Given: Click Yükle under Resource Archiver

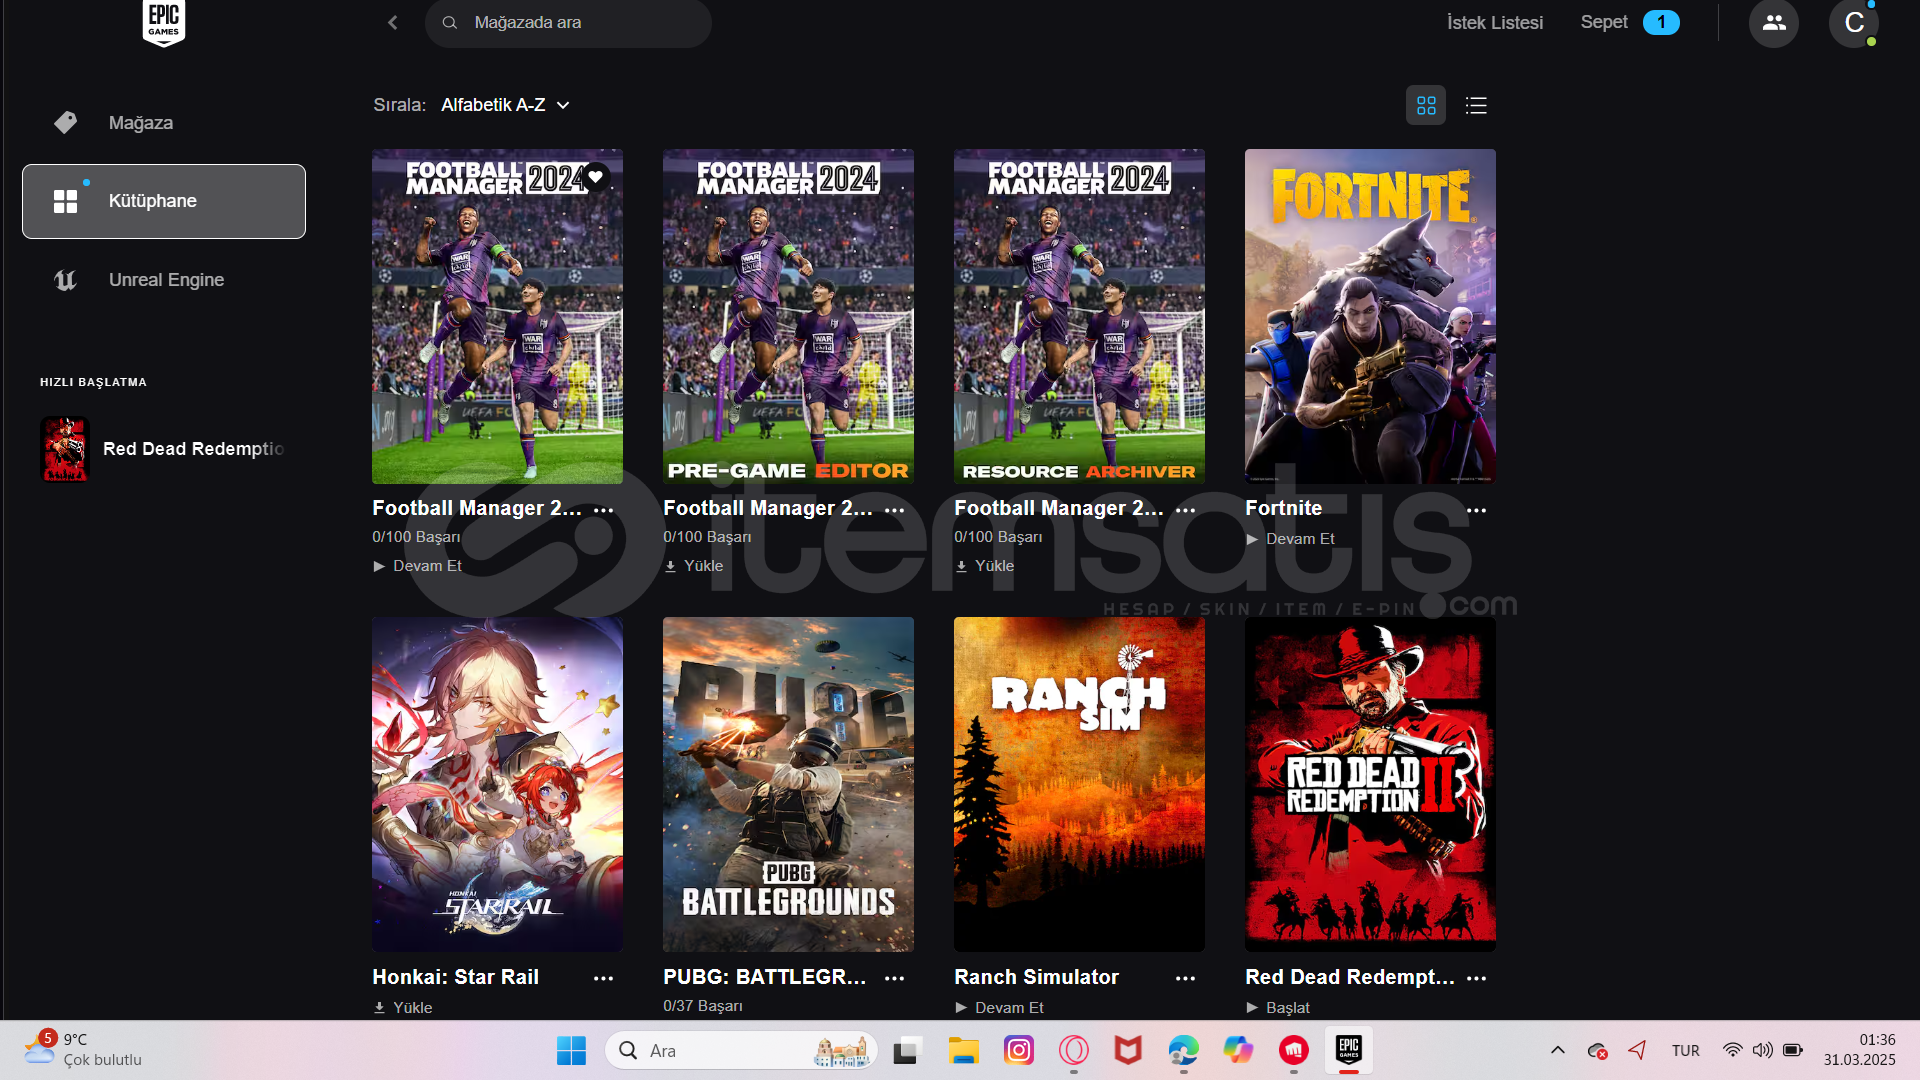Looking at the screenshot, I should click(984, 566).
